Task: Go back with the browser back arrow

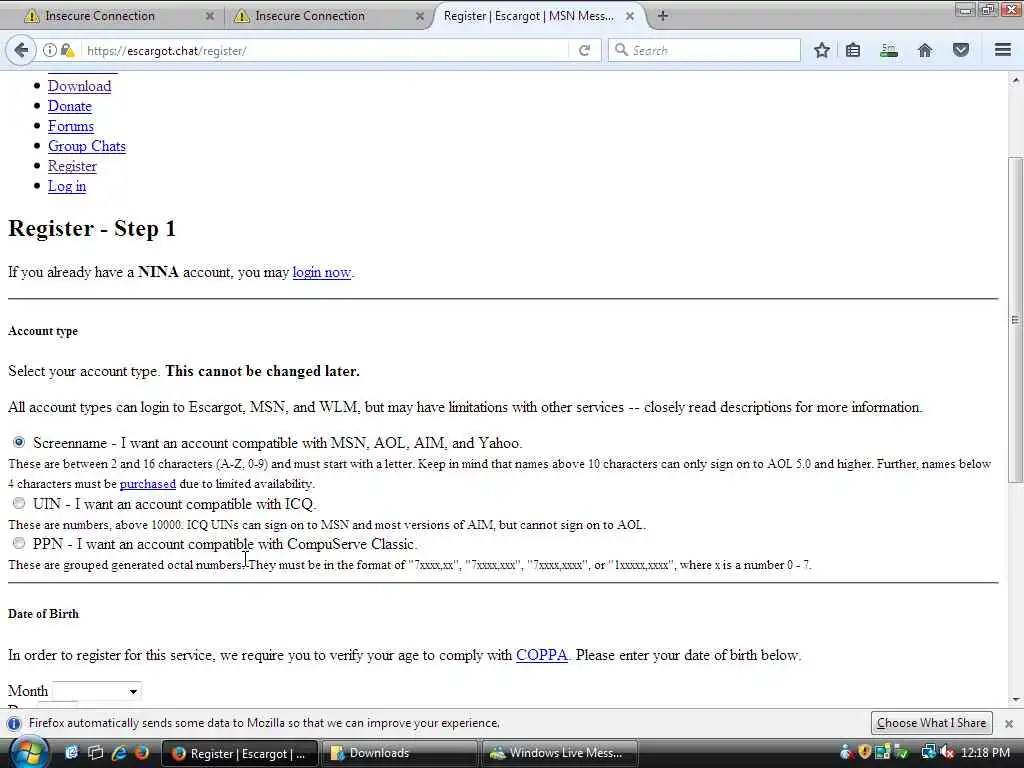Action: tap(21, 50)
